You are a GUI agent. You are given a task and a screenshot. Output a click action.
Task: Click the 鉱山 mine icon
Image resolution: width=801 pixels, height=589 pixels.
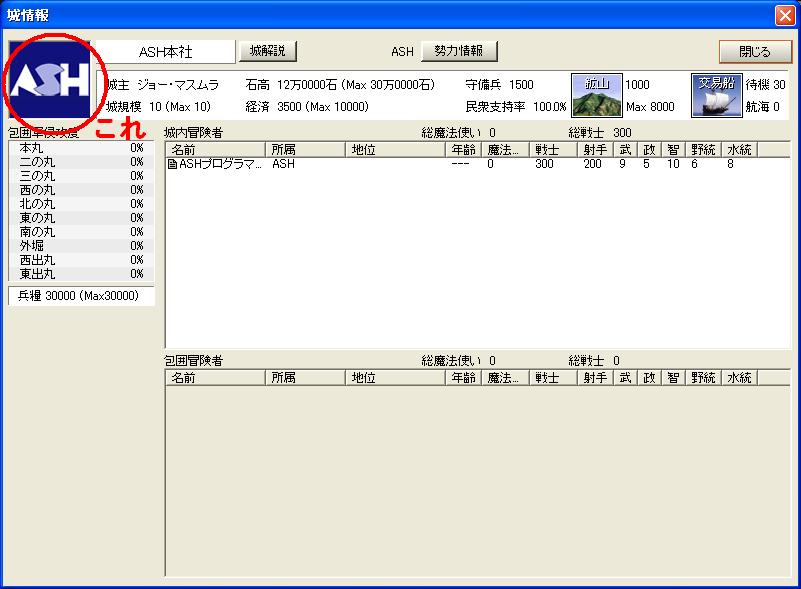click(x=597, y=95)
